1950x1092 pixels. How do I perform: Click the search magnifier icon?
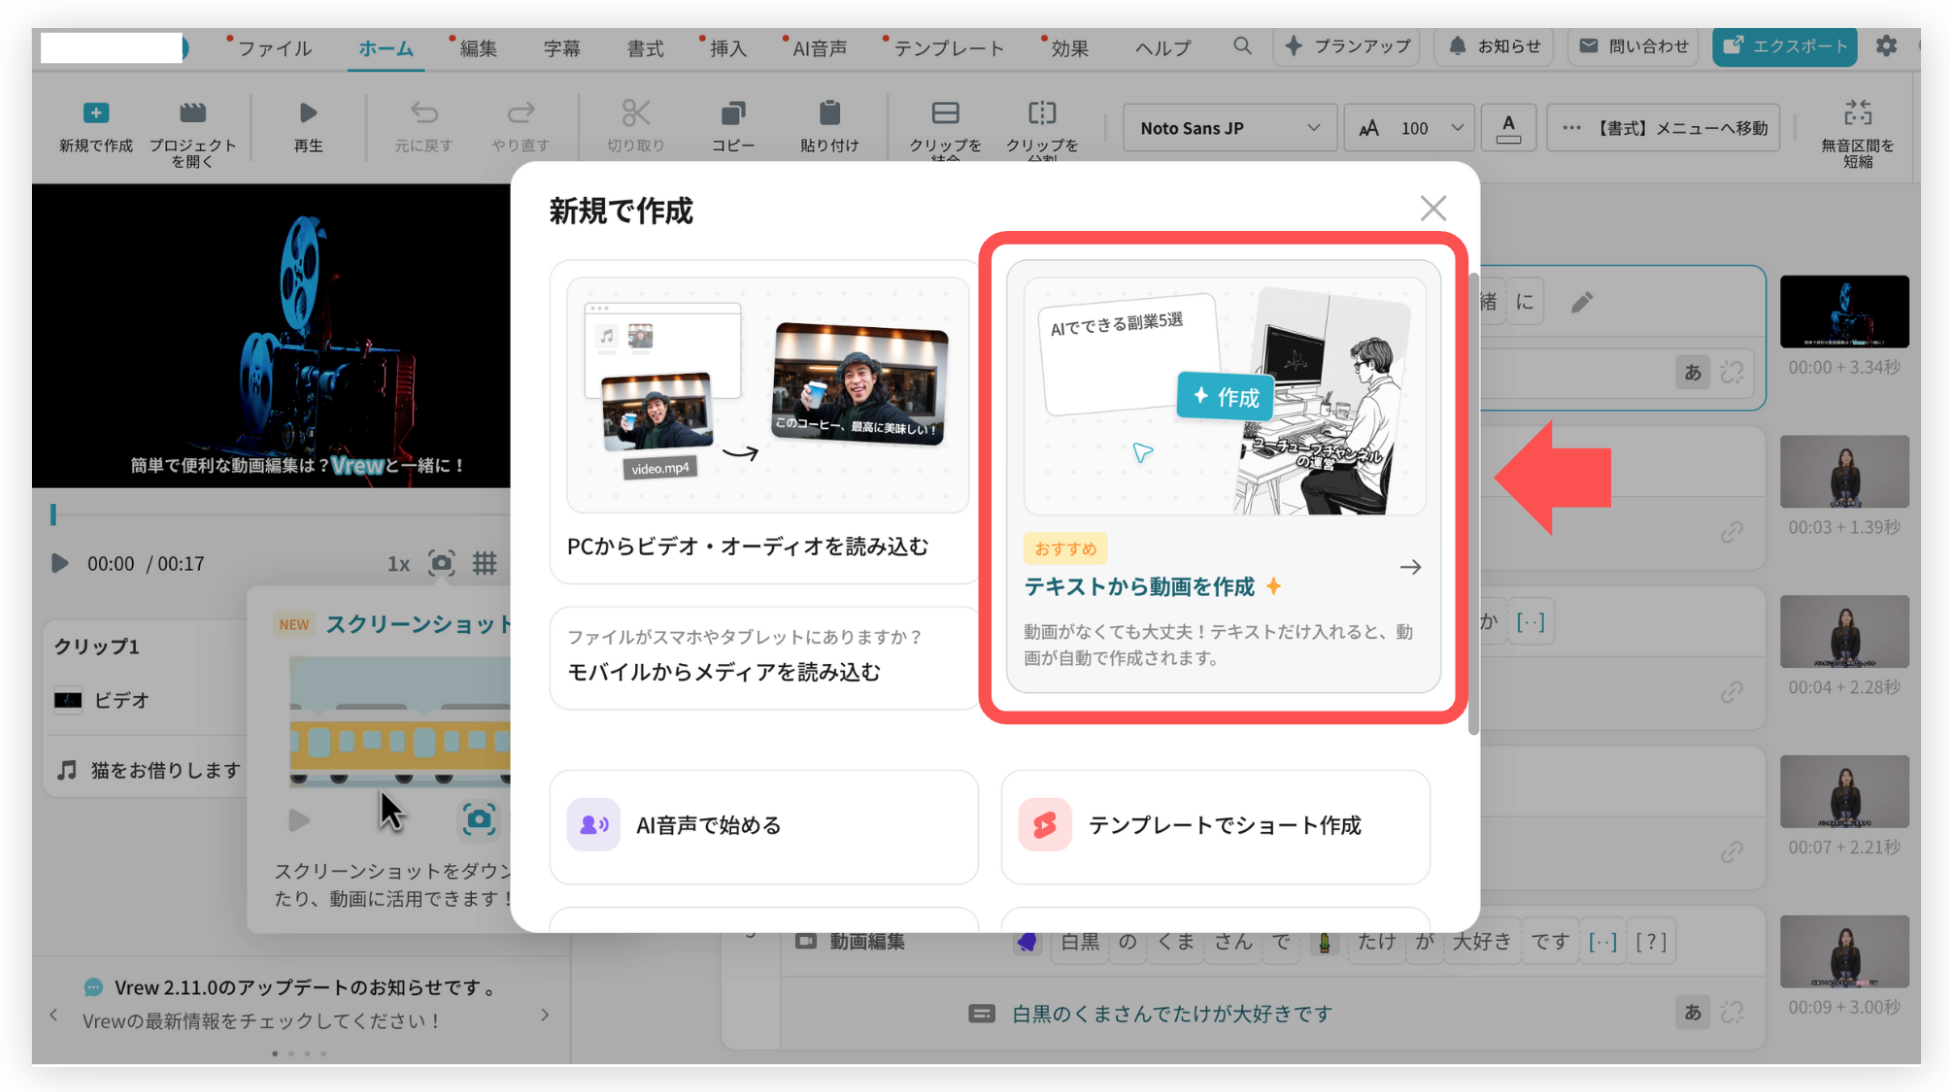[x=1242, y=46]
